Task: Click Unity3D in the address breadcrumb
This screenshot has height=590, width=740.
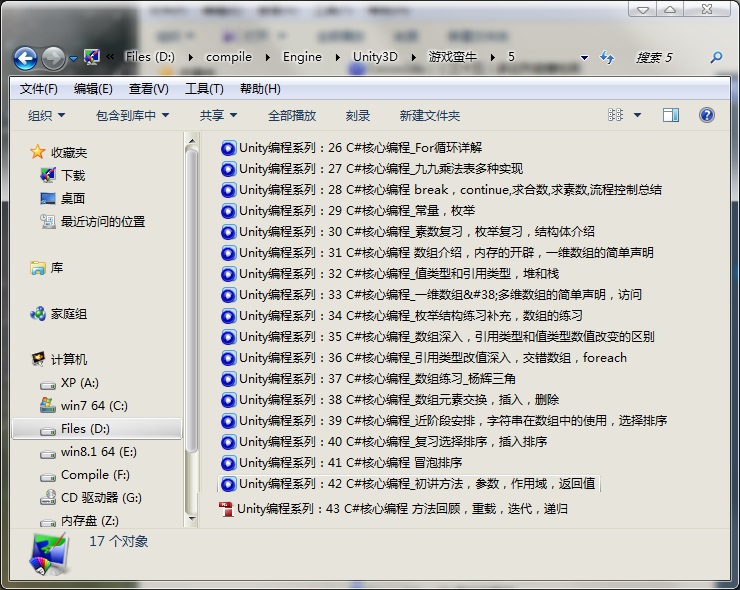Action: pos(375,57)
